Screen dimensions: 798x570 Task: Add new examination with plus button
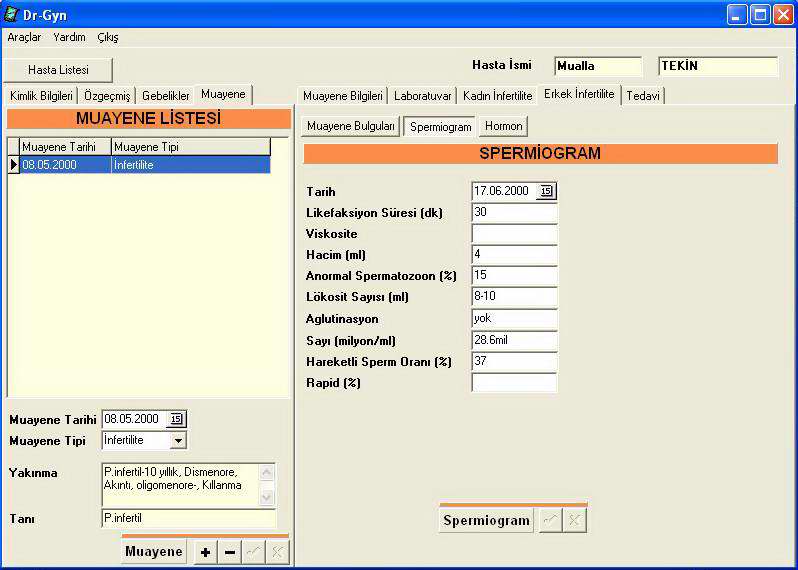205,552
